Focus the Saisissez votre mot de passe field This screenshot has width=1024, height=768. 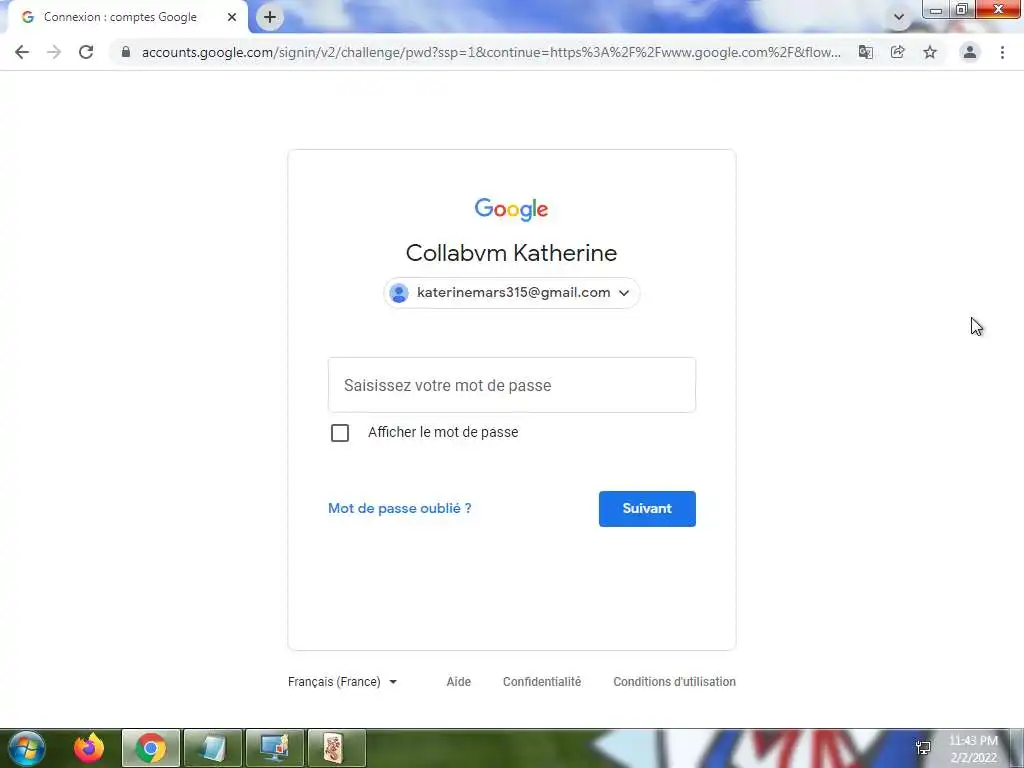(511, 385)
